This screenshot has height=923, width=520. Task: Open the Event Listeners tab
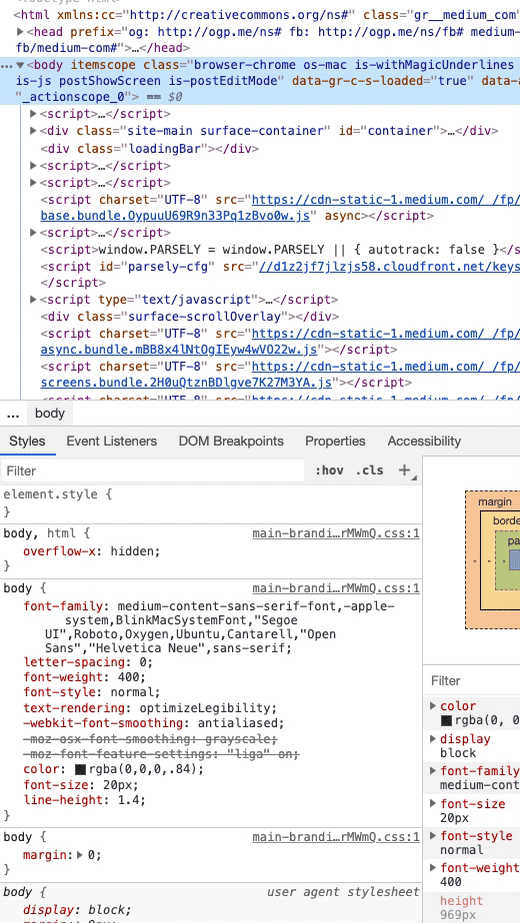112,441
